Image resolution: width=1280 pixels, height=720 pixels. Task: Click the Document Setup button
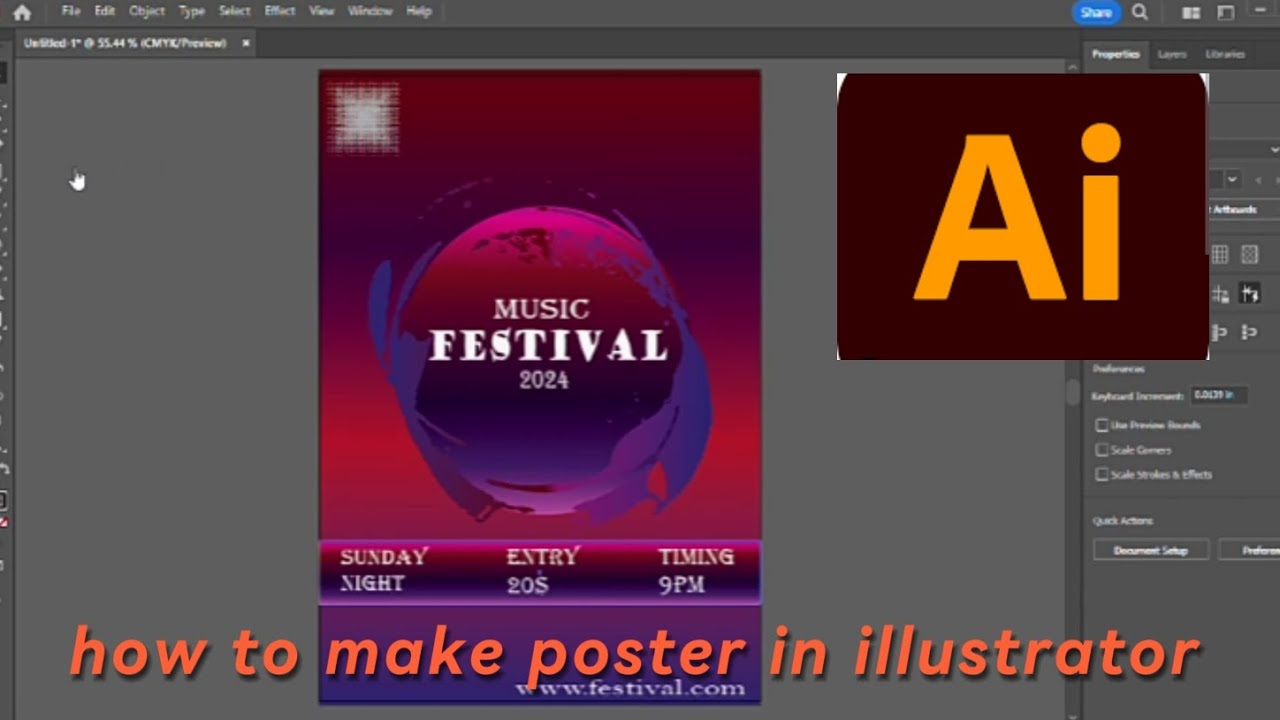(x=1150, y=550)
